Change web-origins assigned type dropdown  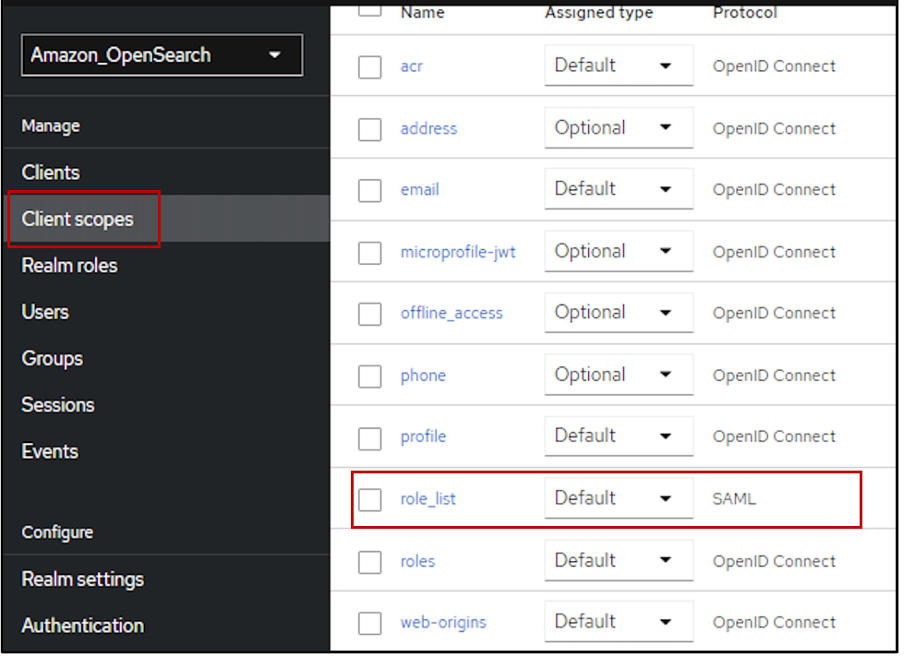pyautogui.click(x=619, y=622)
